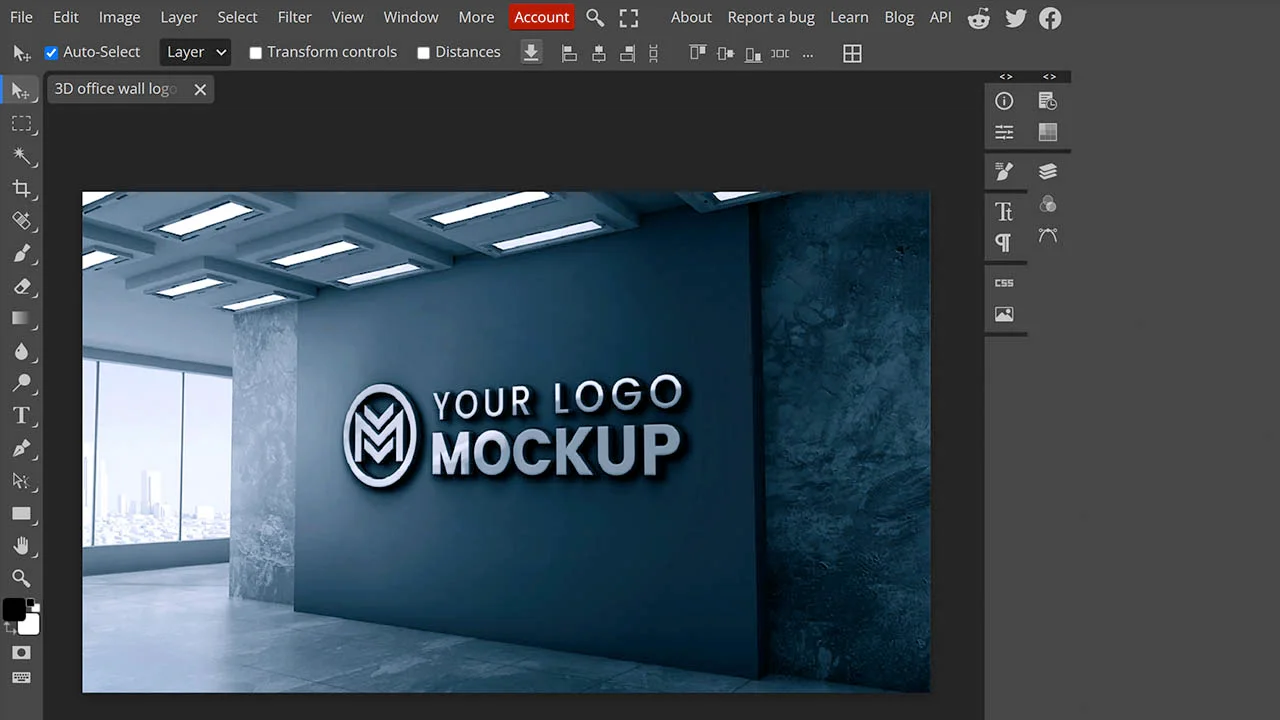This screenshot has height=720, width=1280.
Task: Click the red Account button
Action: pos(541,17)
